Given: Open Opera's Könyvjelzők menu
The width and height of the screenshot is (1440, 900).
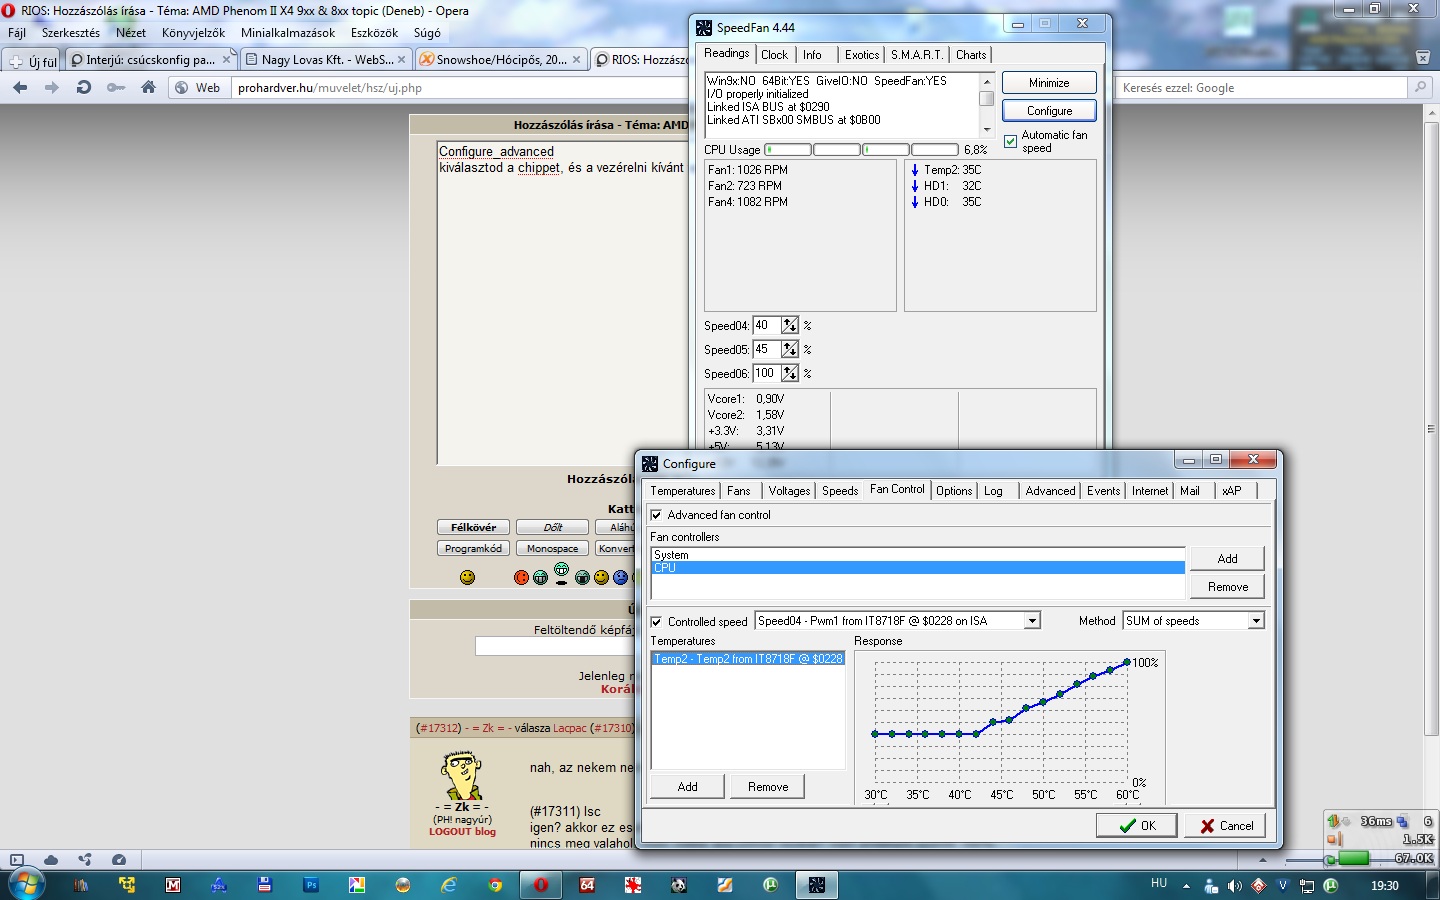Looking at the screenshot, I should pyautogui.click(x=193, y=33).
